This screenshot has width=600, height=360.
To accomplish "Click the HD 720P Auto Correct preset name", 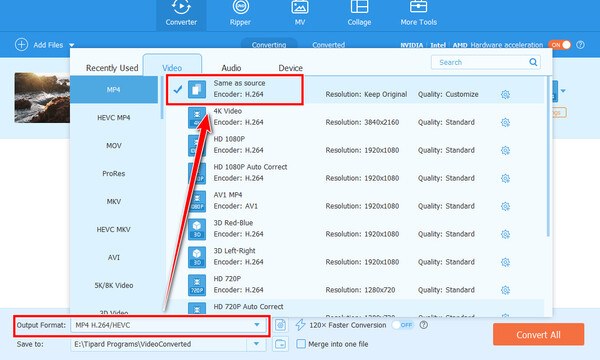I will pos(248,306).
